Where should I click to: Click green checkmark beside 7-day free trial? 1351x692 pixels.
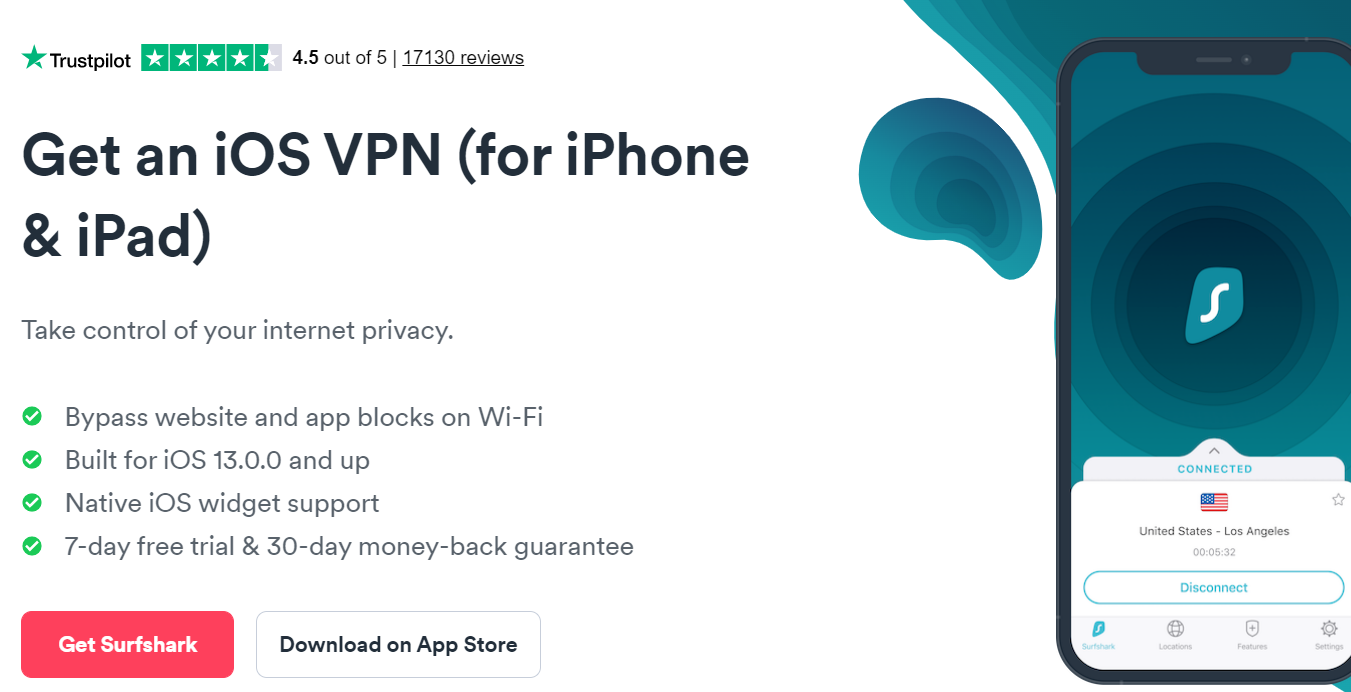(x=32, y=546)
